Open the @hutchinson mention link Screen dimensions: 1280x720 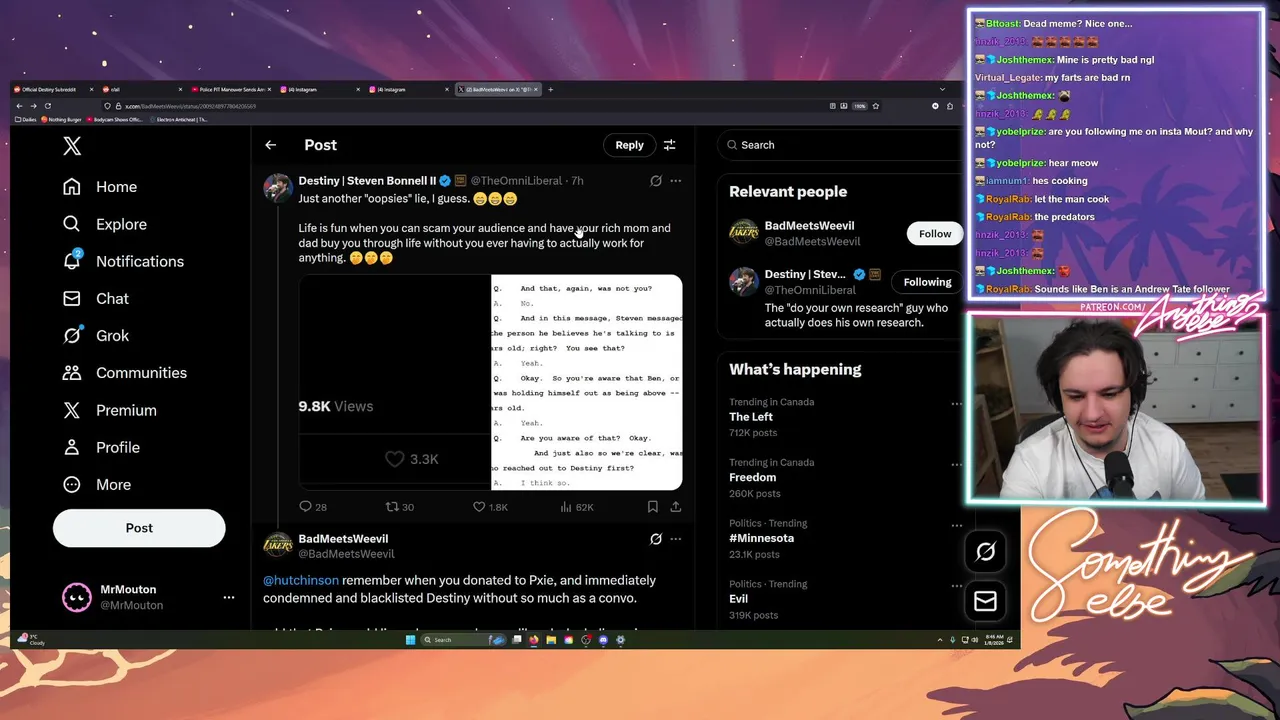[x=301, y=580]
